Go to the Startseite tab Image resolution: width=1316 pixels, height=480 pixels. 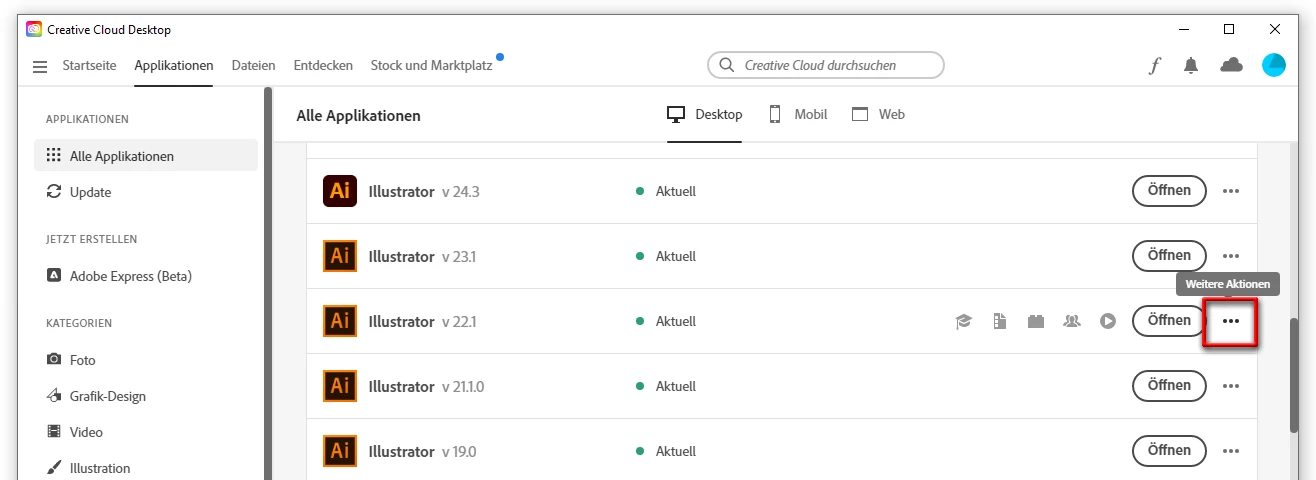click(x=89, y=66)
